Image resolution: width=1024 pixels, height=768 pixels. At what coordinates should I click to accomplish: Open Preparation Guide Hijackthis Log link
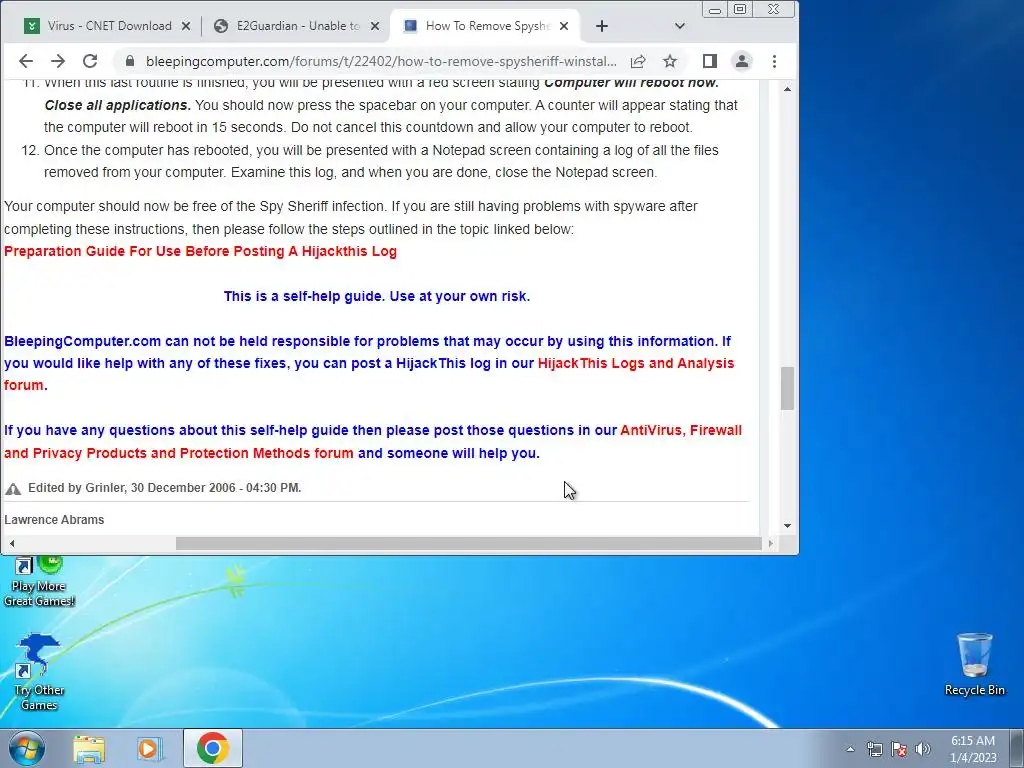[200, 251]
